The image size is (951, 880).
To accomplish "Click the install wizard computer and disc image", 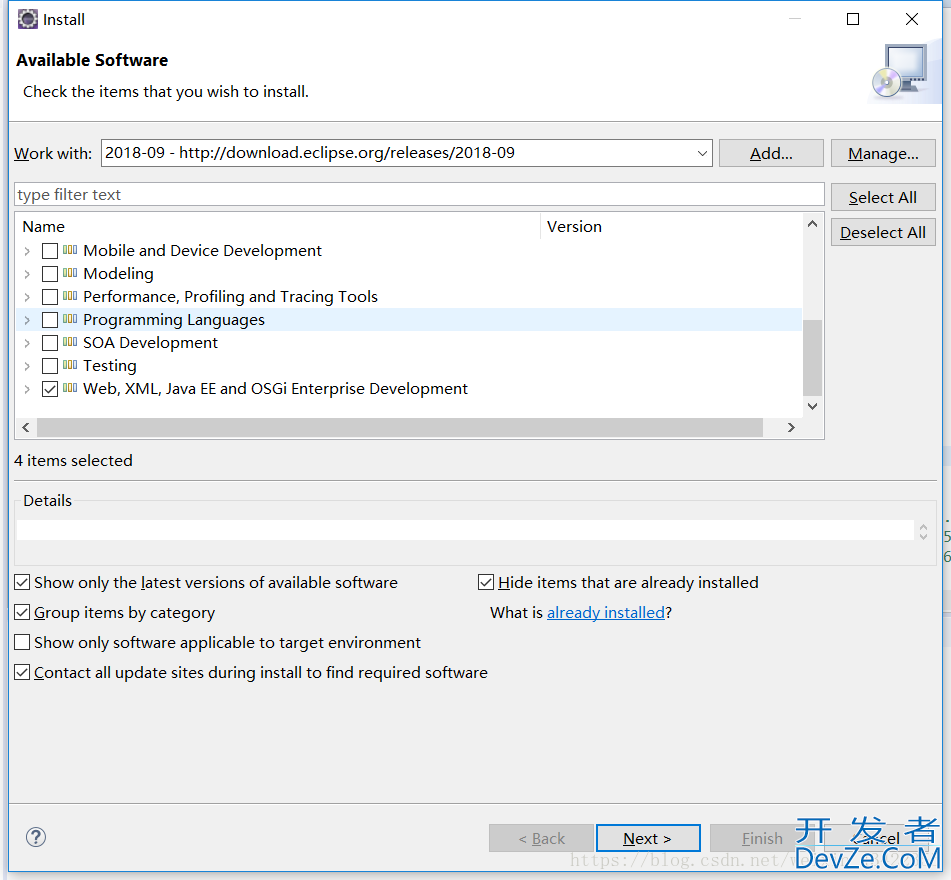I will 902,72.
